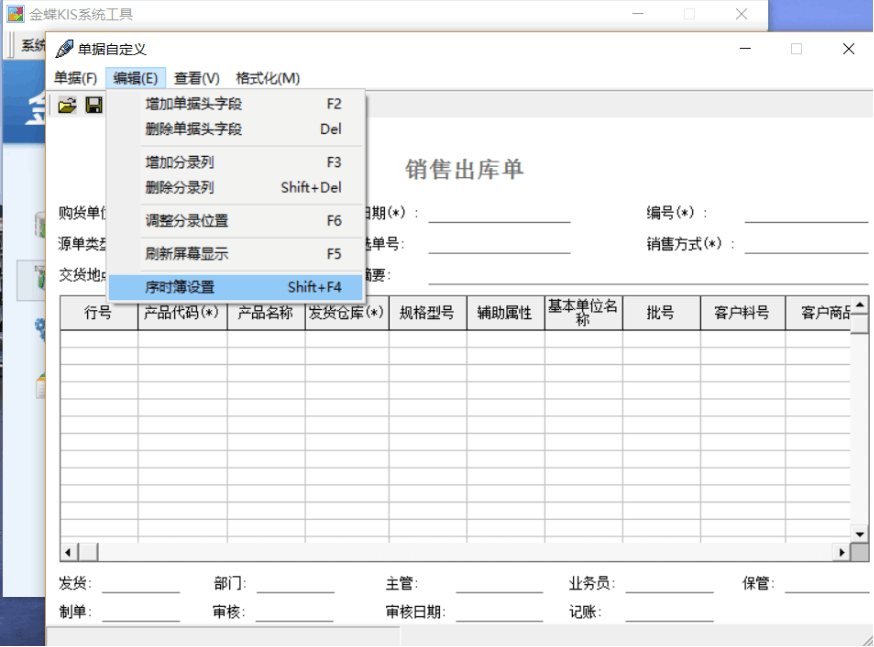The width and height of the screenshot is (874, 647).
Task: Click the save floppy disk icon
Action: pos(94,105)
